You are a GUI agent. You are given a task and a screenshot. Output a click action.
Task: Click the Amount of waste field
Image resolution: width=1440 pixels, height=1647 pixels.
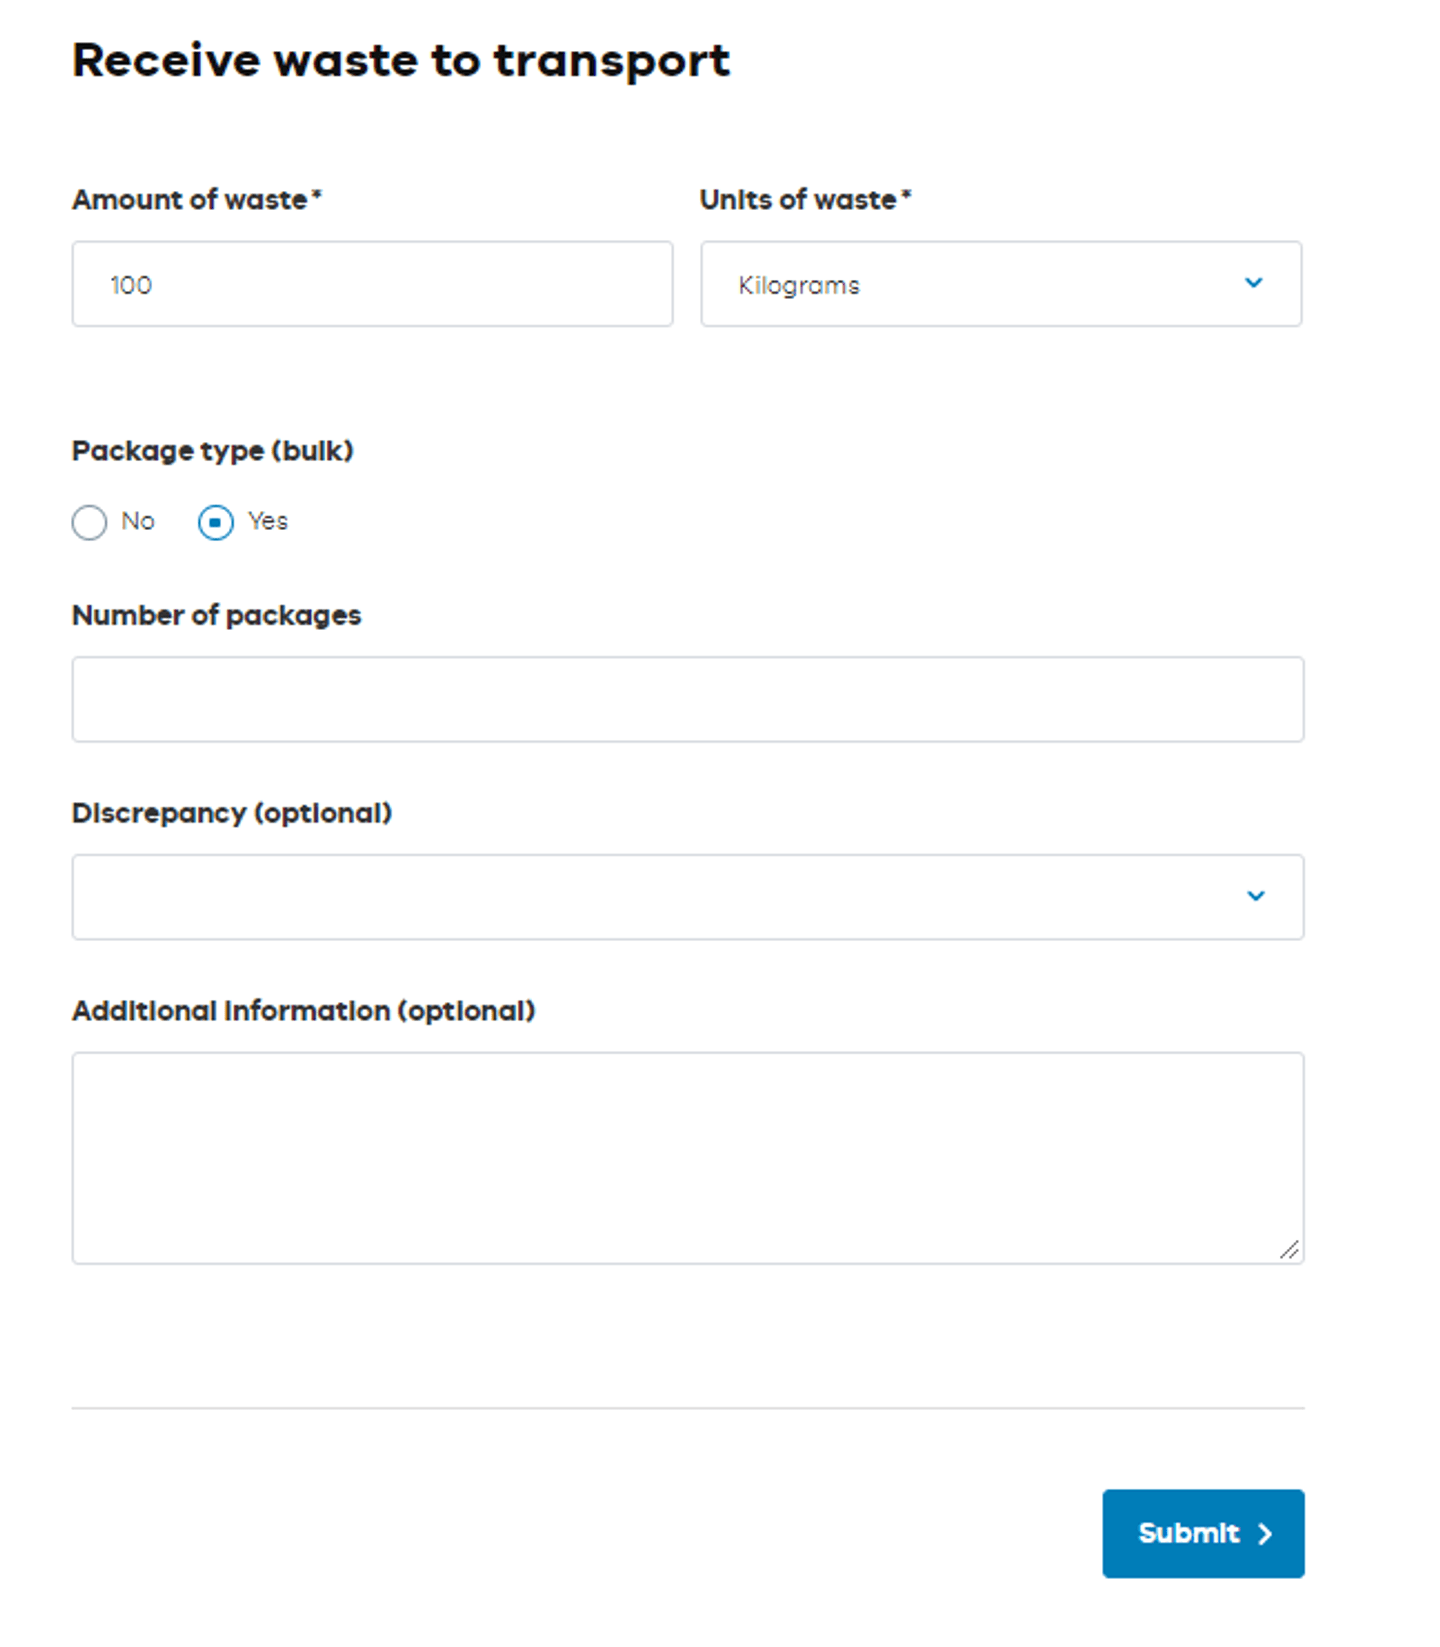(x=371, y=283)
